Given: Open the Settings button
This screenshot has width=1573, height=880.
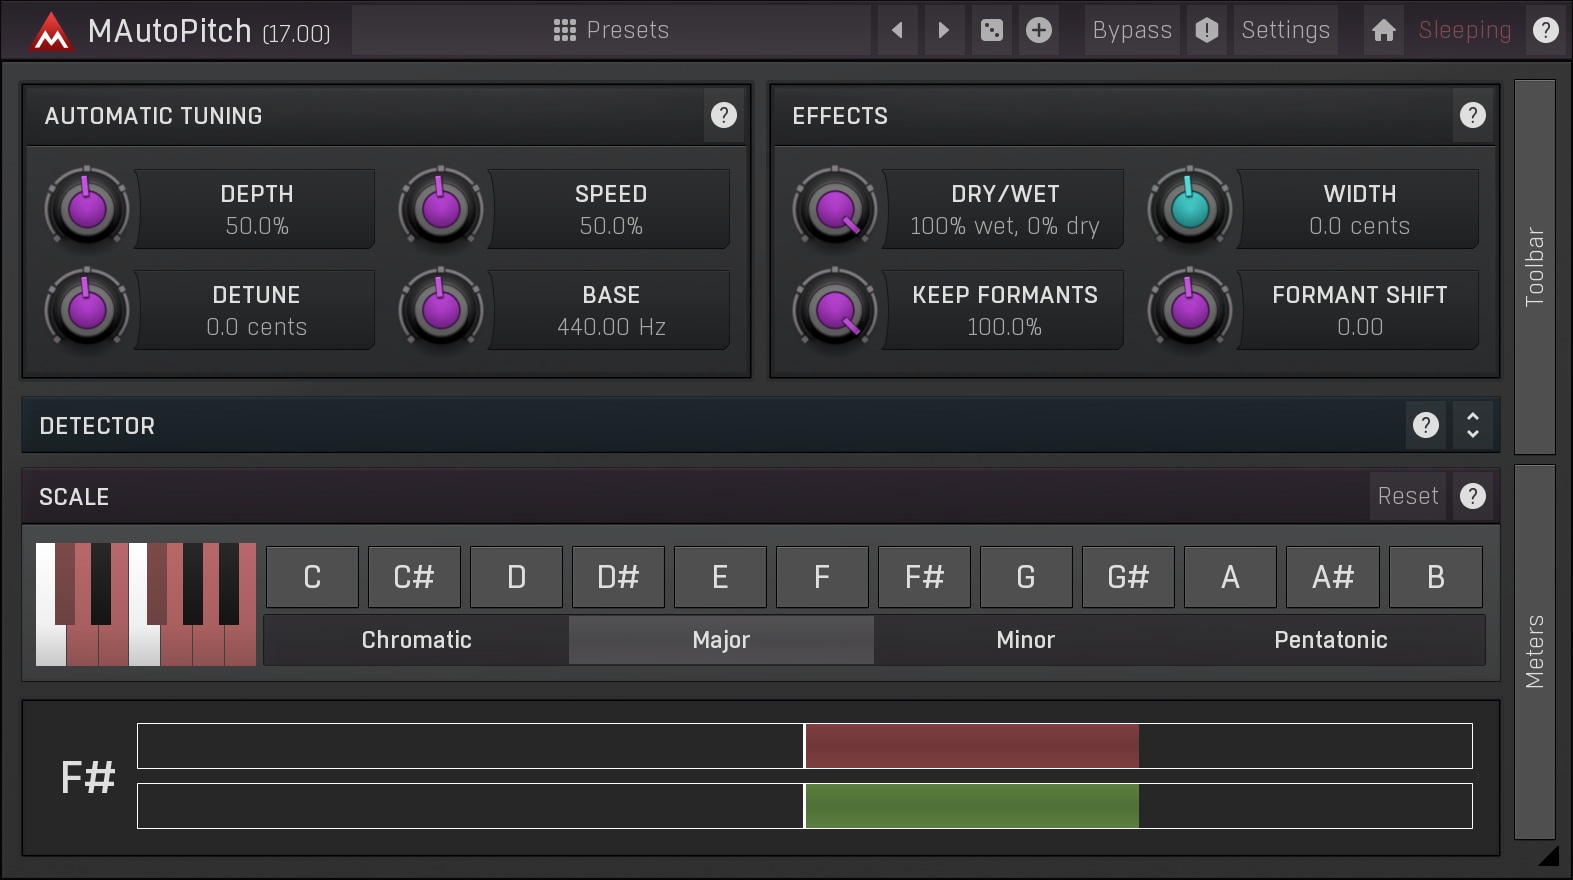Looking at the screenshot, I should pos(1285,30).
